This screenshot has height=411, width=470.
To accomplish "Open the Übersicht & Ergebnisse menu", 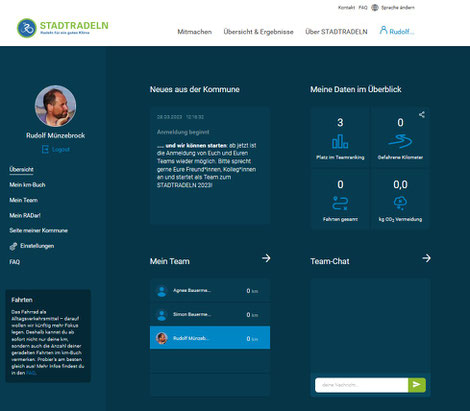I will point(258,32).
